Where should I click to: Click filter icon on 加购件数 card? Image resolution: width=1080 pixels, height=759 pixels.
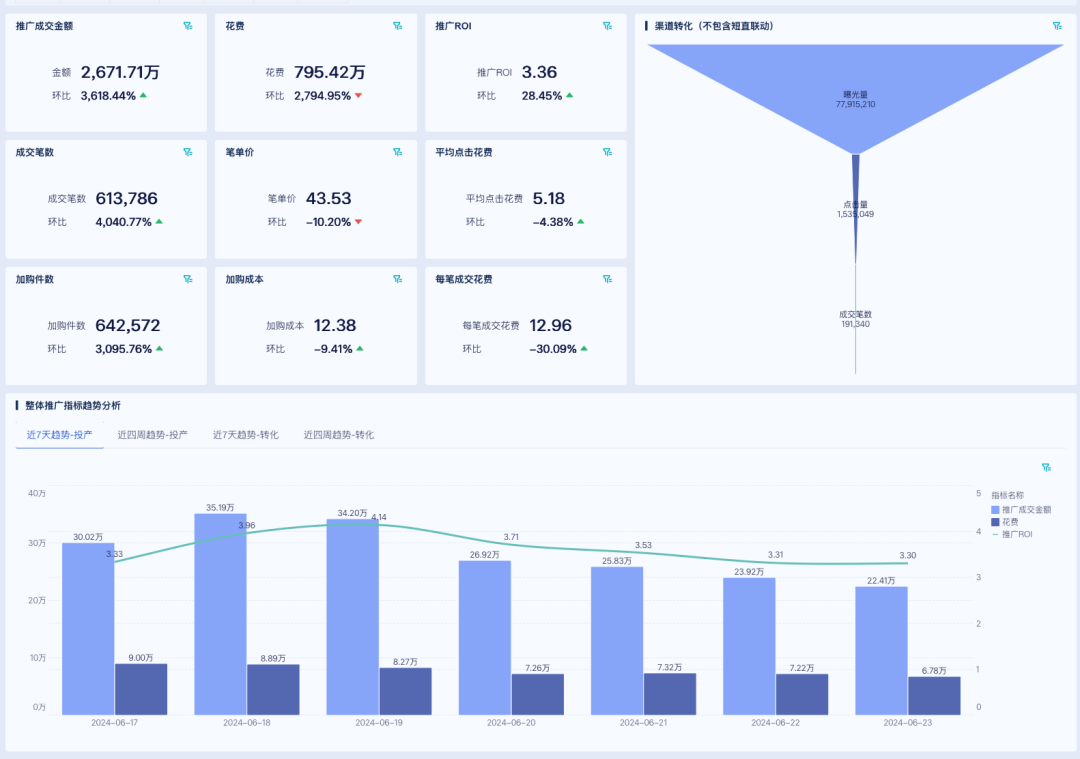click(188, 279)
